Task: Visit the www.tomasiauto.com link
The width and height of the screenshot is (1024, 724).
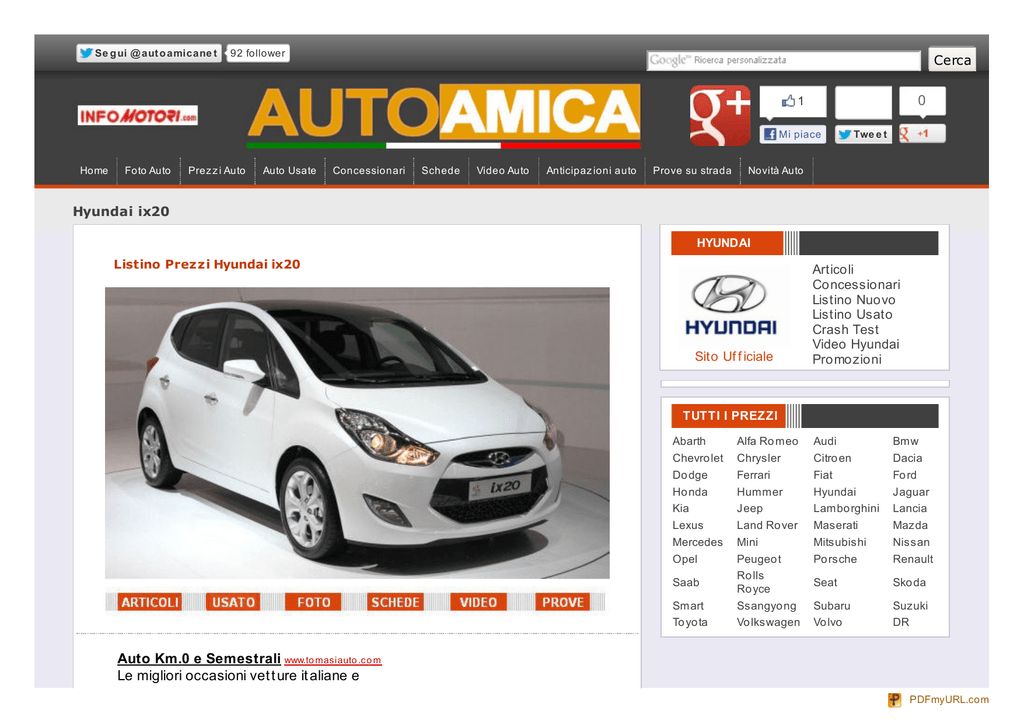Action: (x=333, y=660)
